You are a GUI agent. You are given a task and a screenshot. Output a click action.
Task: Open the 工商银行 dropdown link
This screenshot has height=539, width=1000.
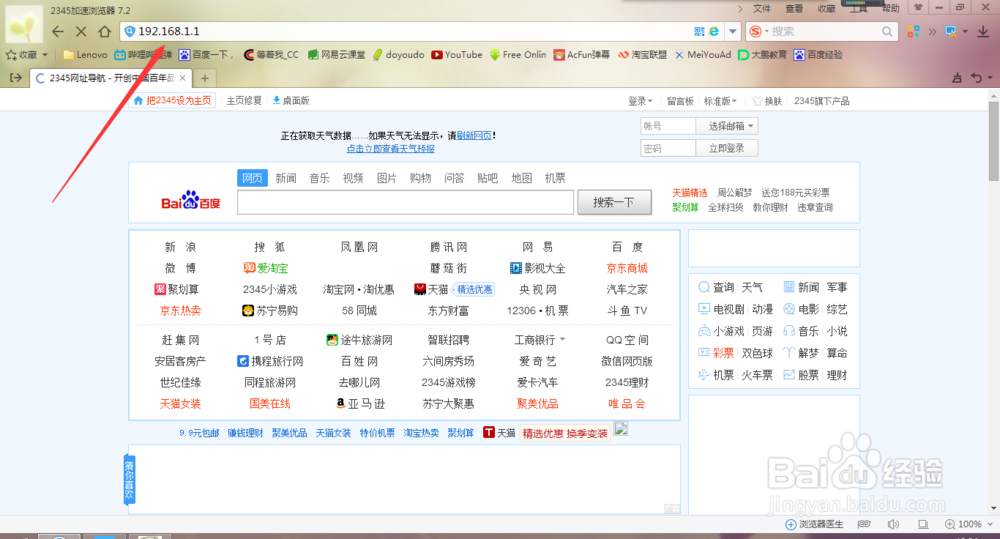click(540, 340)
